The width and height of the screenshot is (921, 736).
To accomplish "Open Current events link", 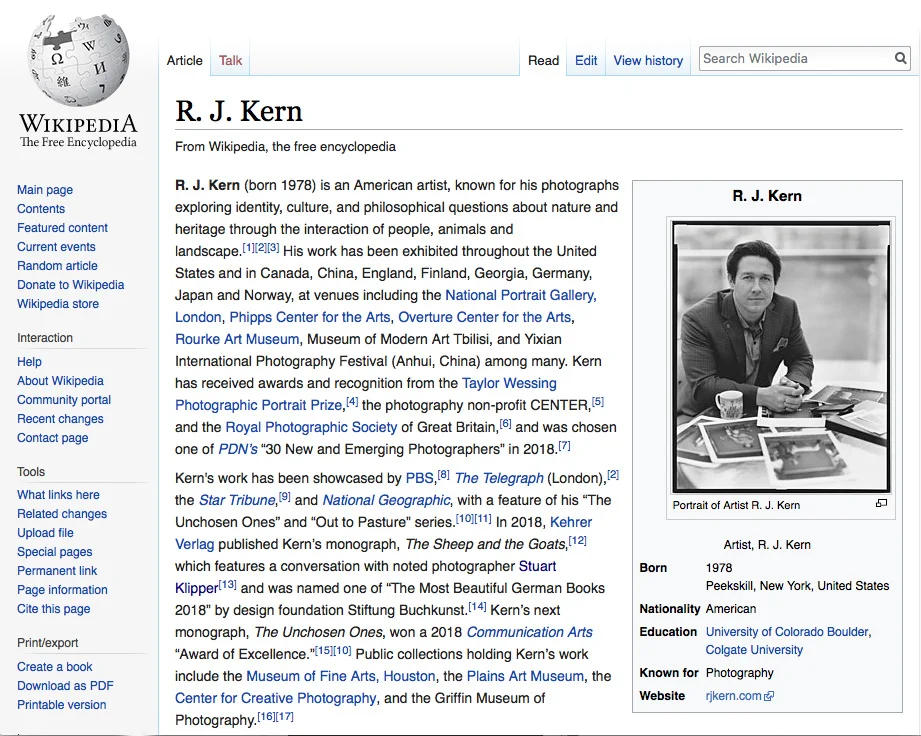I will pyautogui.click(x=56, y=247).
